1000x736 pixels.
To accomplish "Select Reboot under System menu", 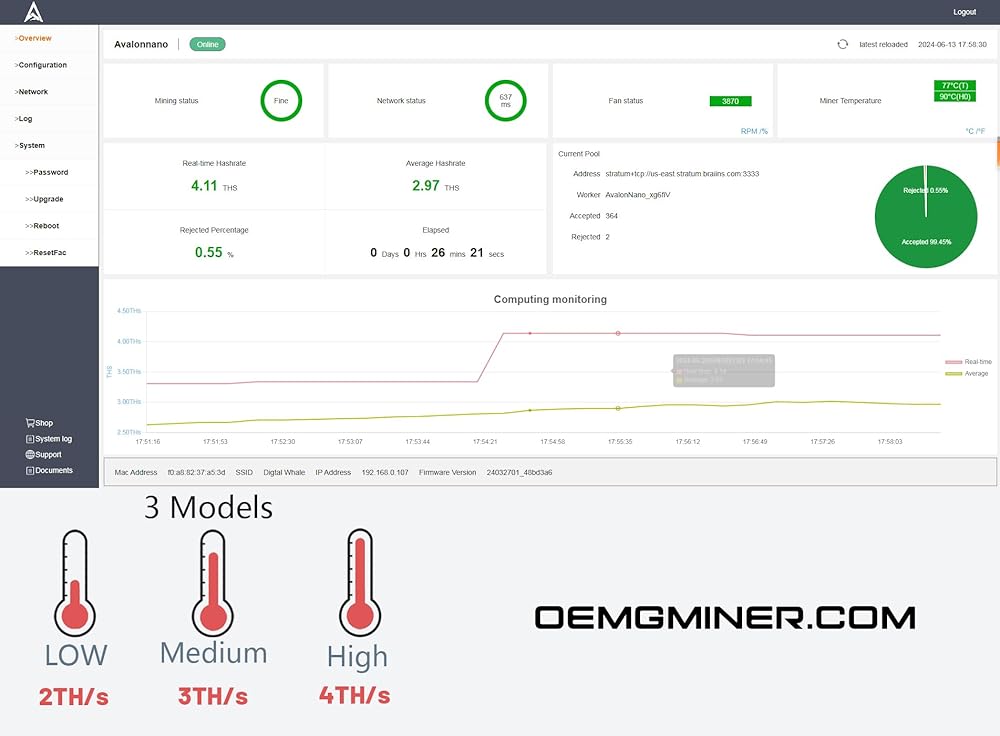I will point(46,226).
